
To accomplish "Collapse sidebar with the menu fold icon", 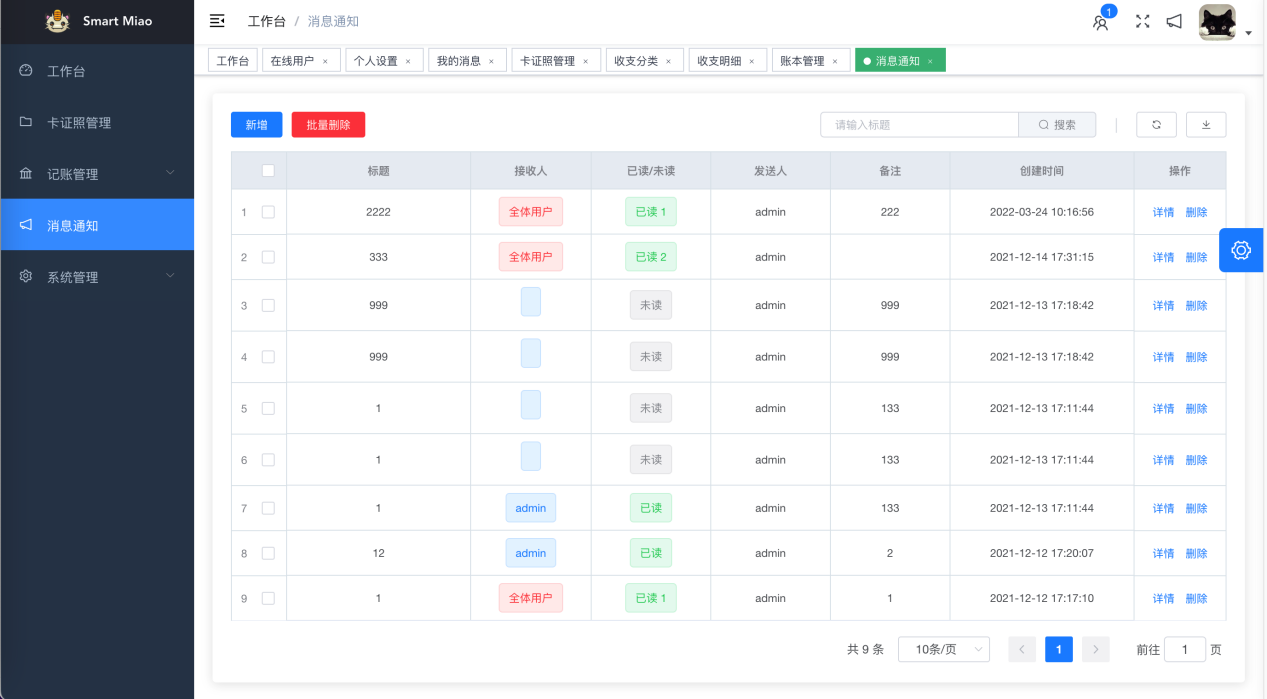I will pos(217,21).
